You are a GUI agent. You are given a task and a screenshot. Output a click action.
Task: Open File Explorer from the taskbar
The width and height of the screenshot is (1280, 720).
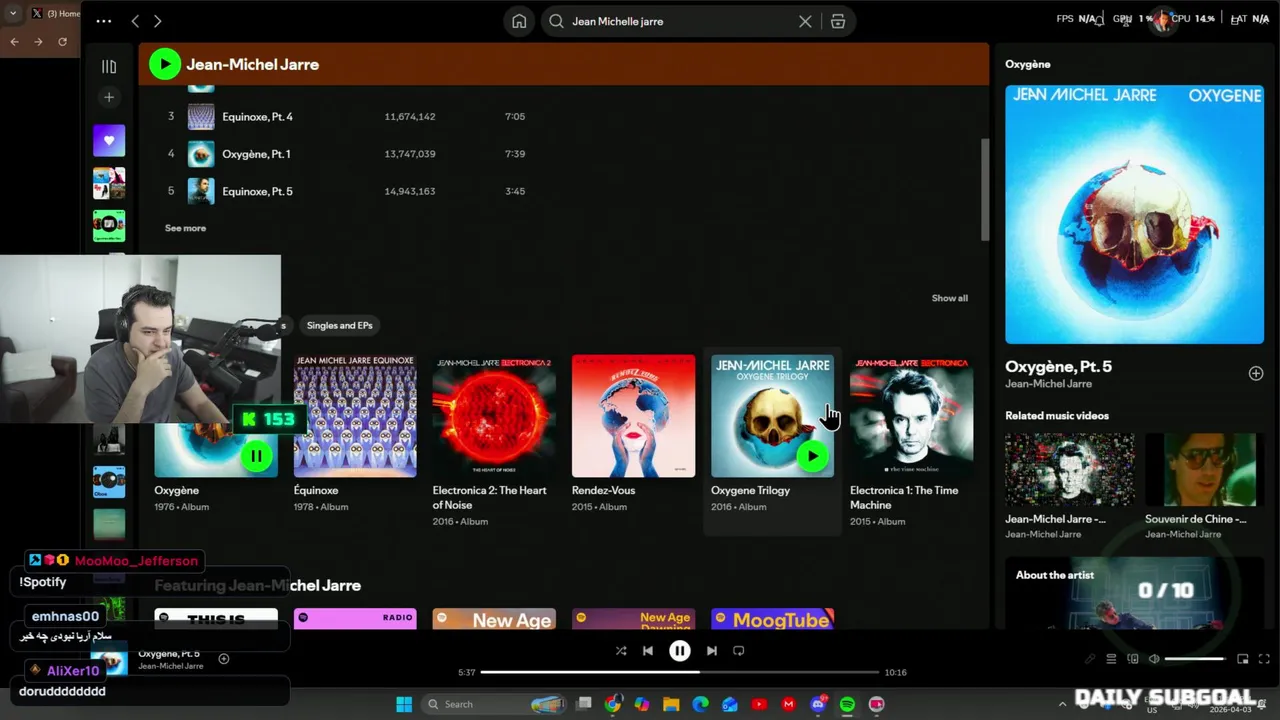[x=672, y=704]
